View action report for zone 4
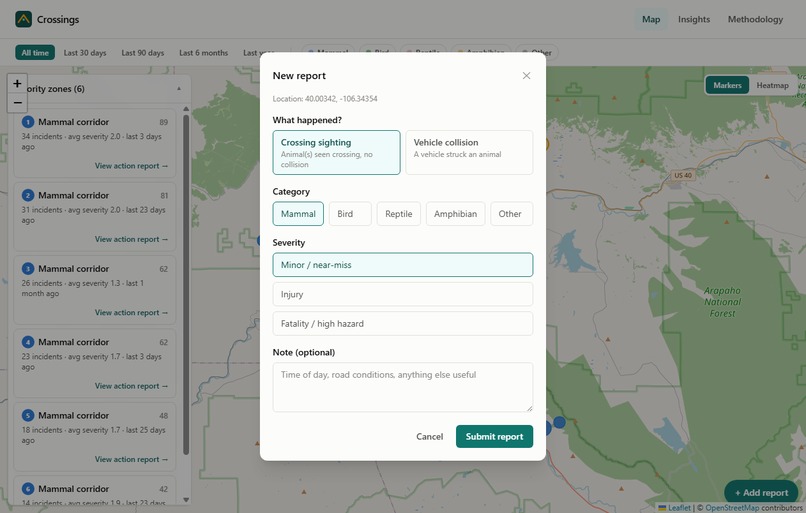The height and width of the screenshot is (513, 806). [131, 386]
